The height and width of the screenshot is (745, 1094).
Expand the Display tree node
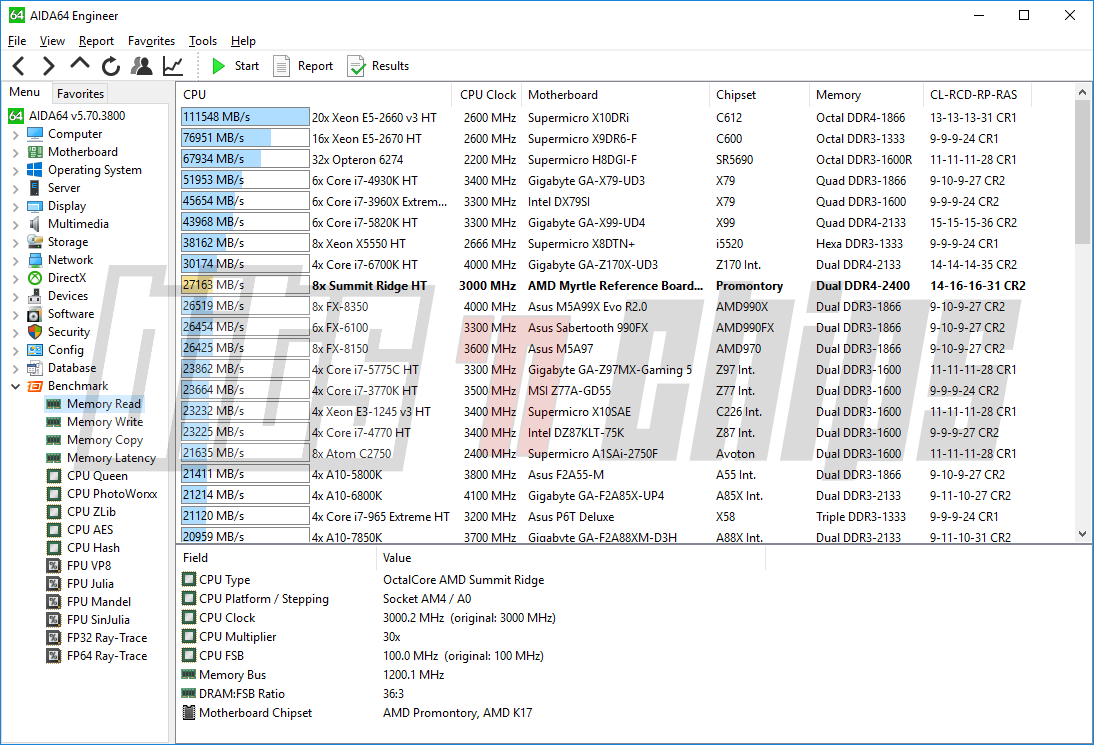[15, 207]
